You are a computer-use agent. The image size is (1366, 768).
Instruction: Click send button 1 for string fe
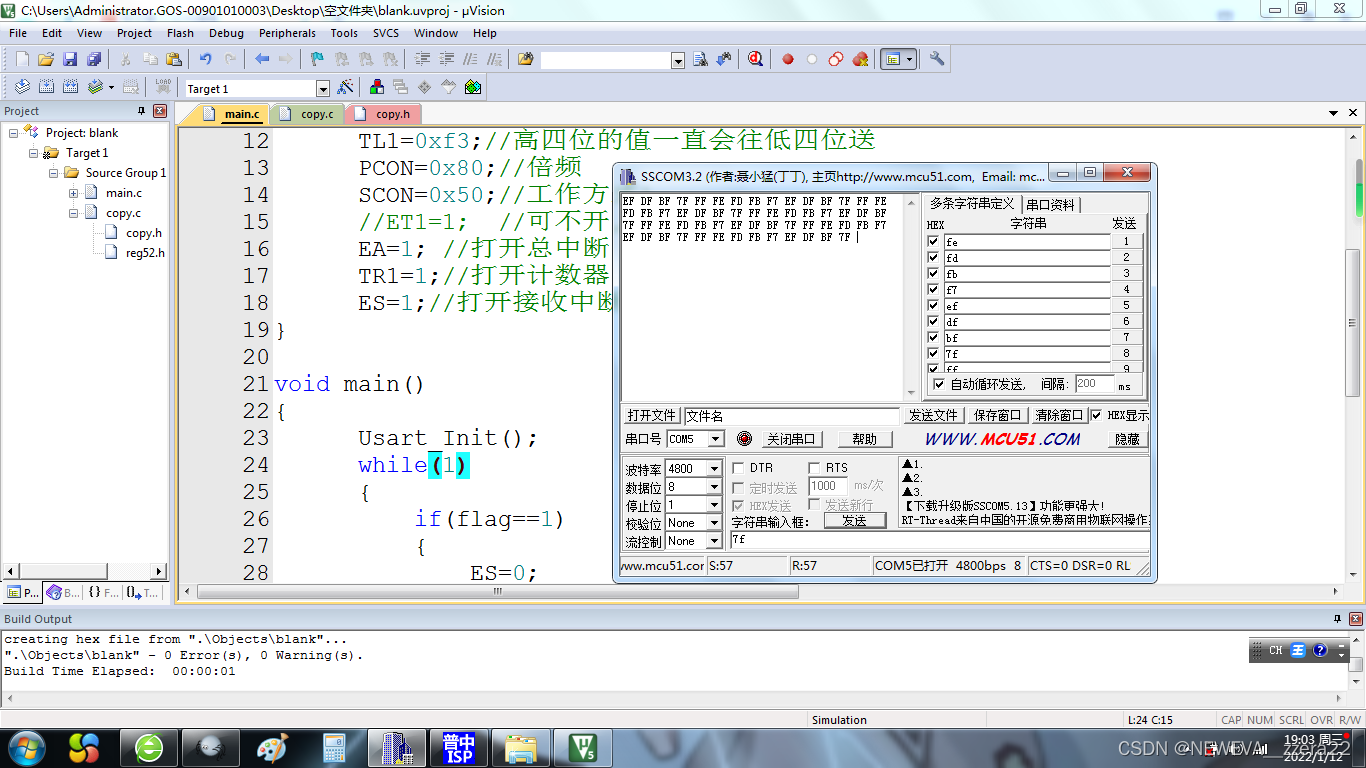pos(1126,241)
